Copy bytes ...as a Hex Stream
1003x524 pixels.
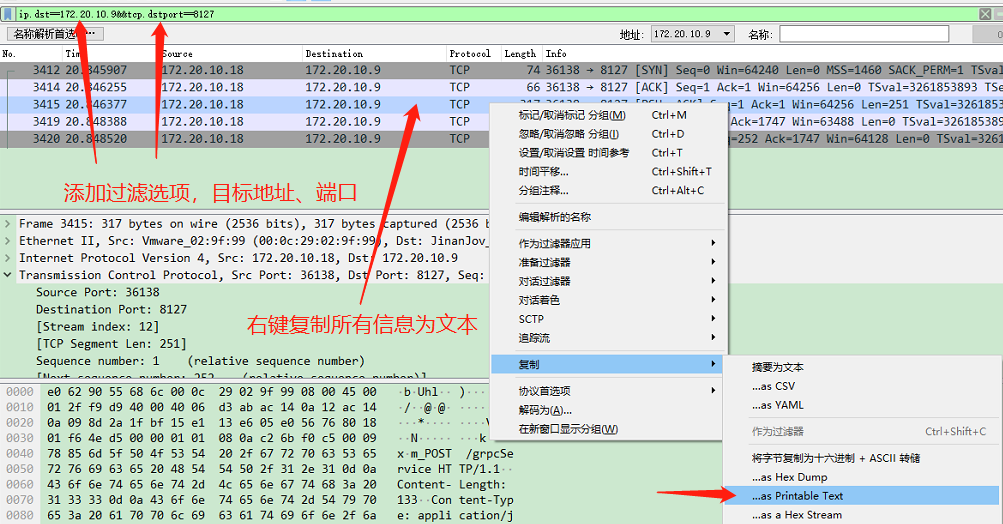pyautogui.click(x=862, y=515)
